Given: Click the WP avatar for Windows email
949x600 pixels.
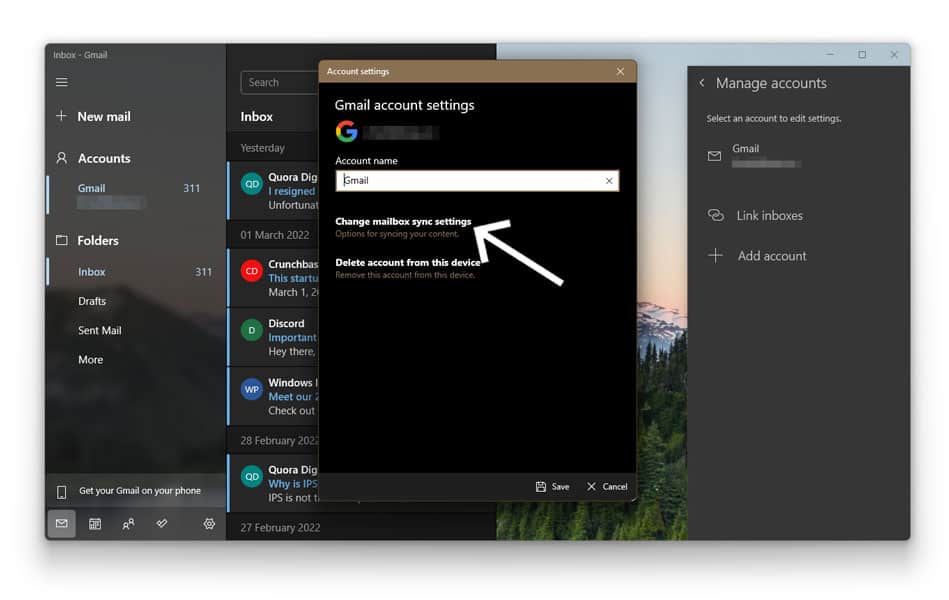Looking at the screenshot, I should coord(252,389).
